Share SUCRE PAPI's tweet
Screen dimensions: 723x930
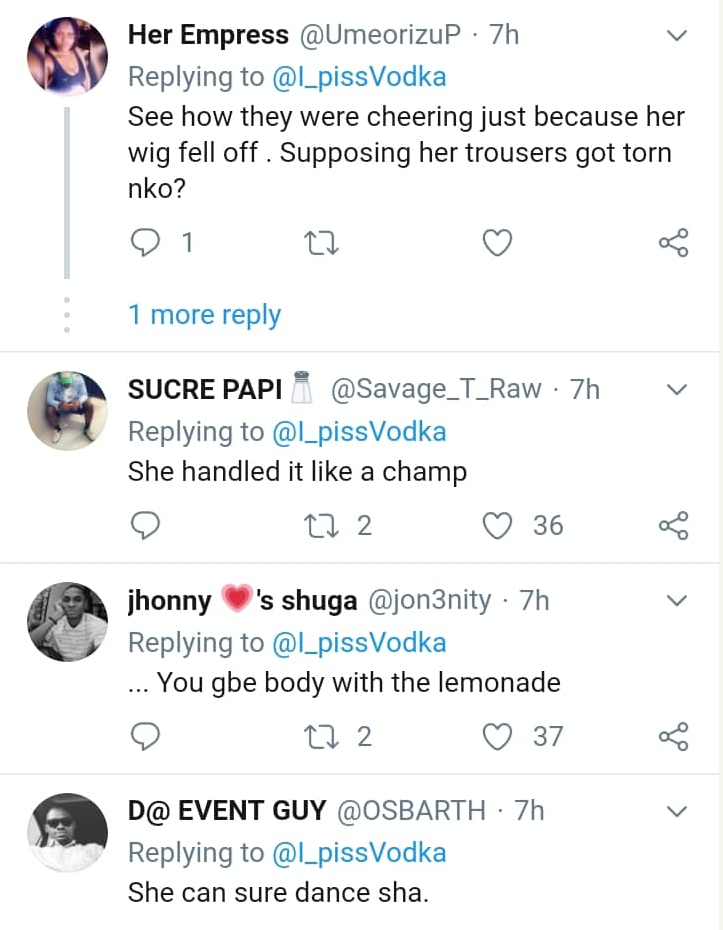click(x=674, y=525)
